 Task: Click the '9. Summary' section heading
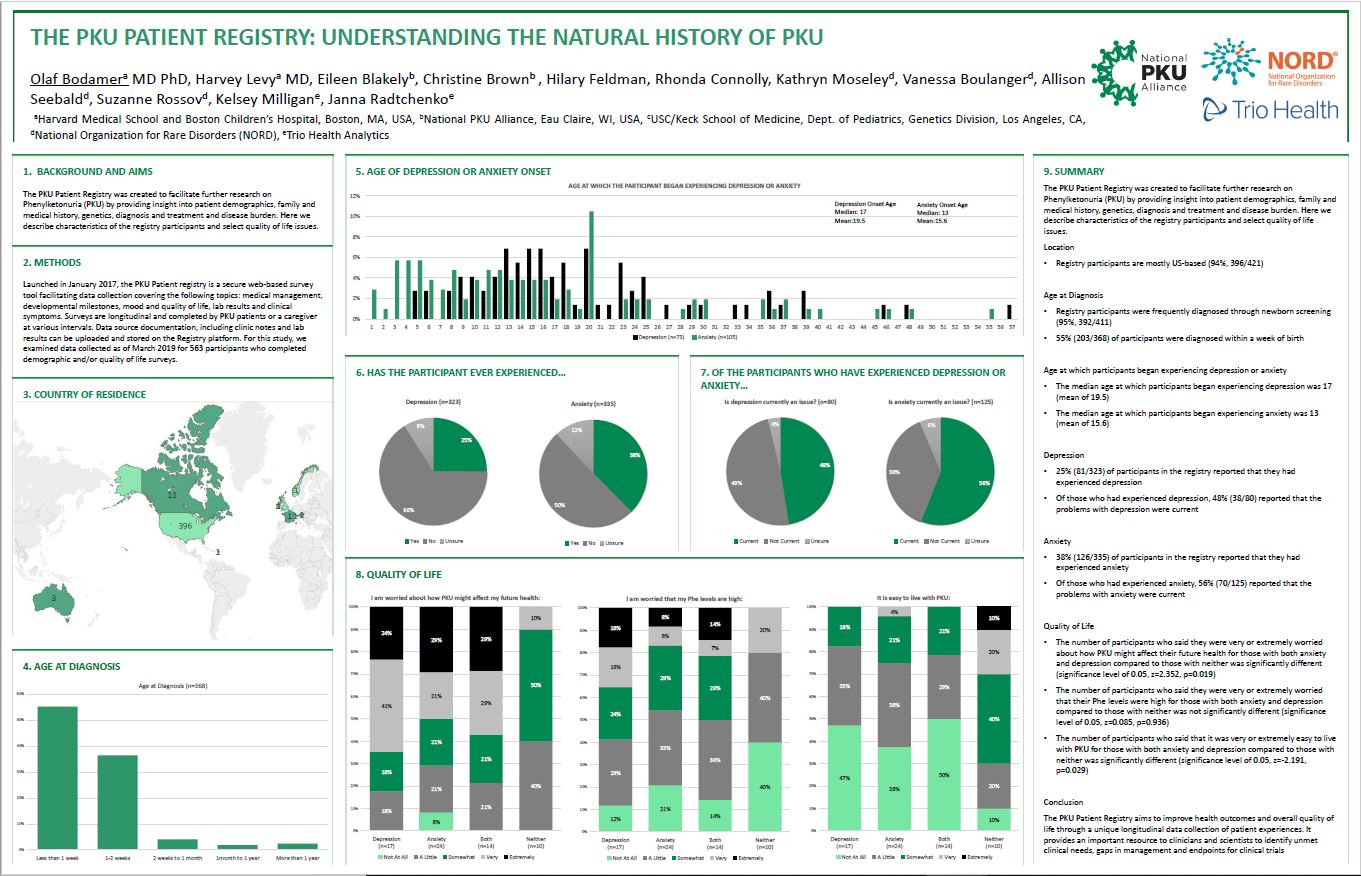pyautogui.click(x=1074, y=171)
